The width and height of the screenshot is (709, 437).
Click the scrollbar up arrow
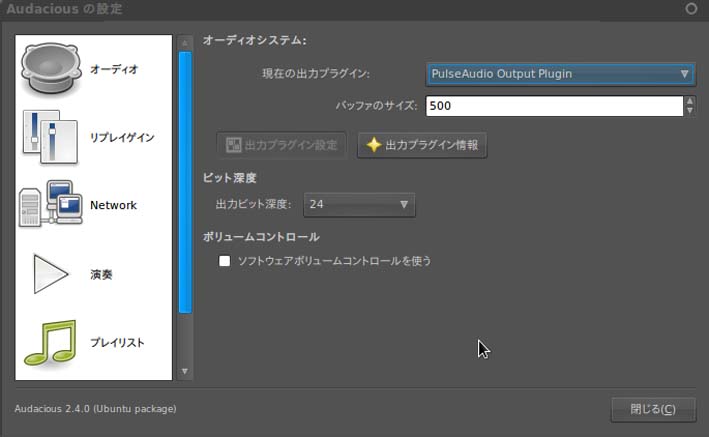185,43
